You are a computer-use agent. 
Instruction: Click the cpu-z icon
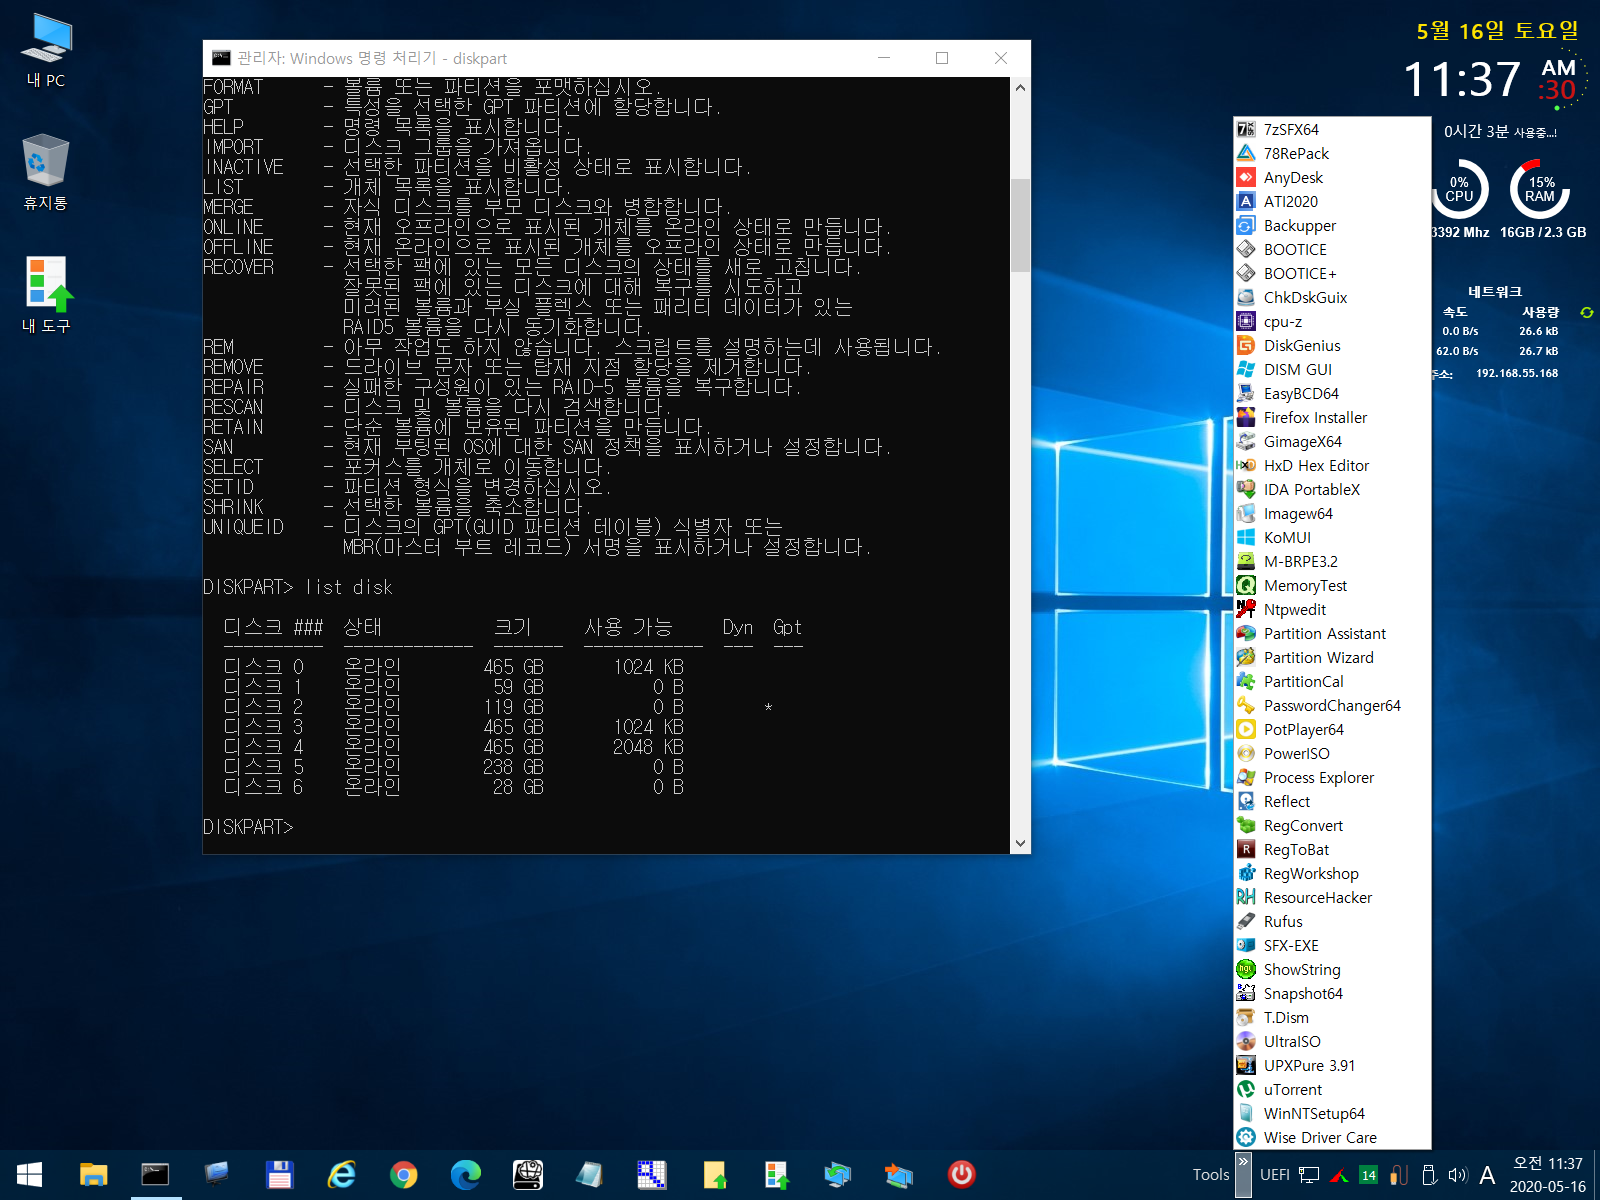(x=1246, y=321)
